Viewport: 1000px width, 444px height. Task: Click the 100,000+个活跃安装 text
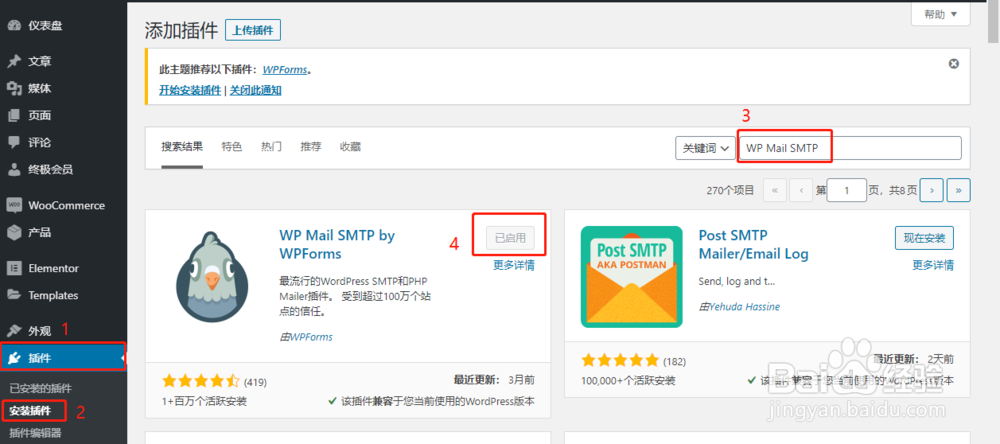click(x=628, y=381)
